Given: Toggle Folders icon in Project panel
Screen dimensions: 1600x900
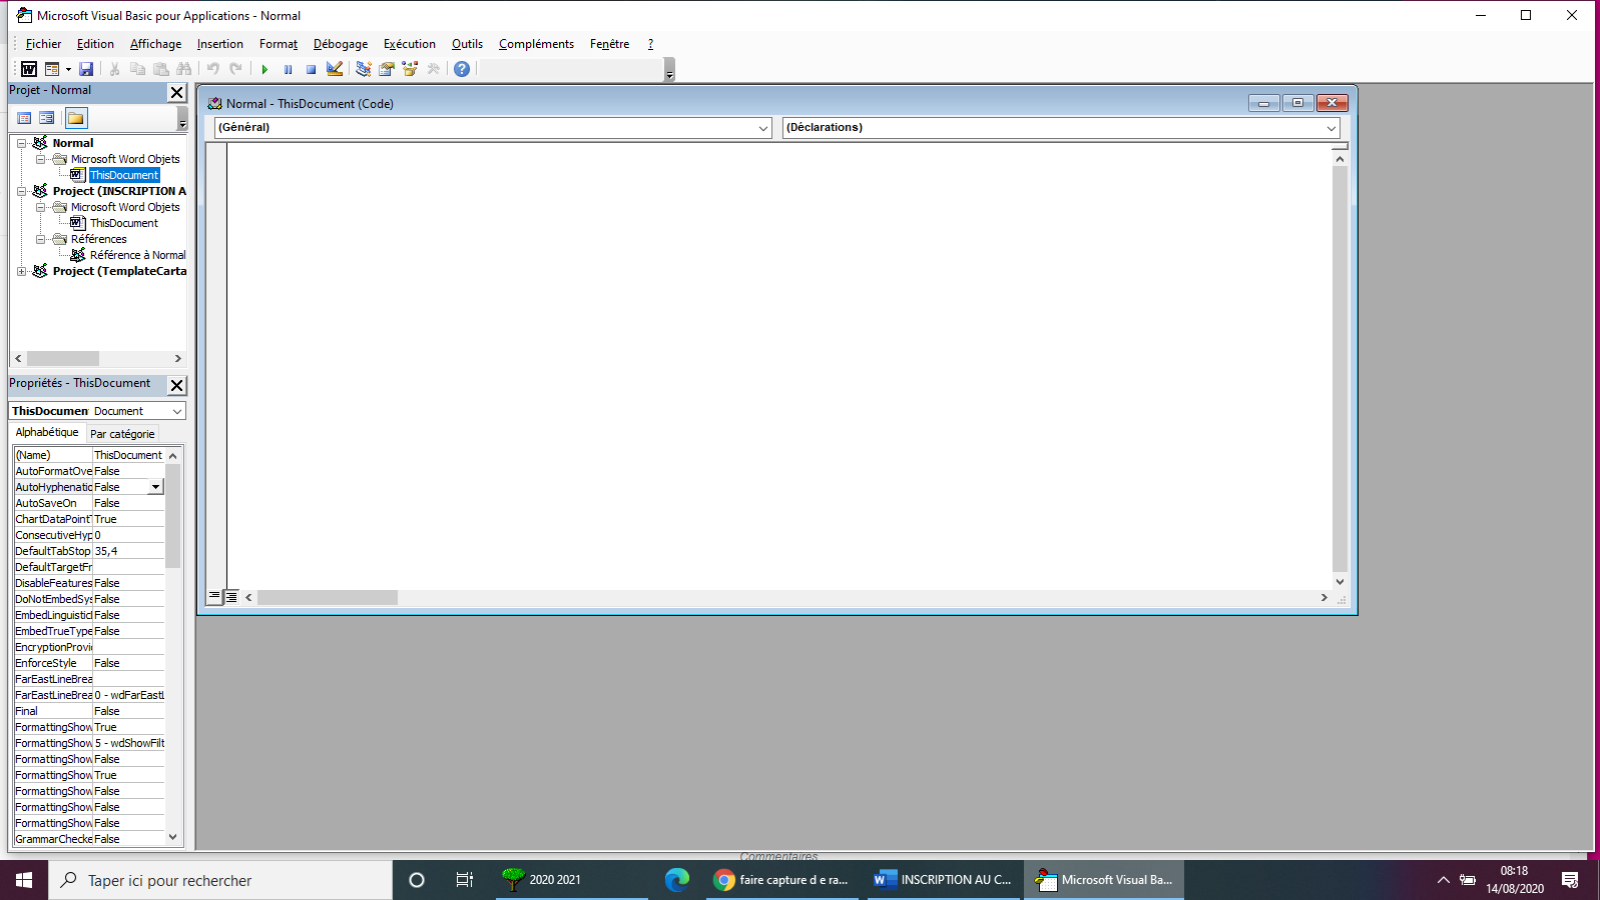Looking at the screenshot, I should click(76, 118).
